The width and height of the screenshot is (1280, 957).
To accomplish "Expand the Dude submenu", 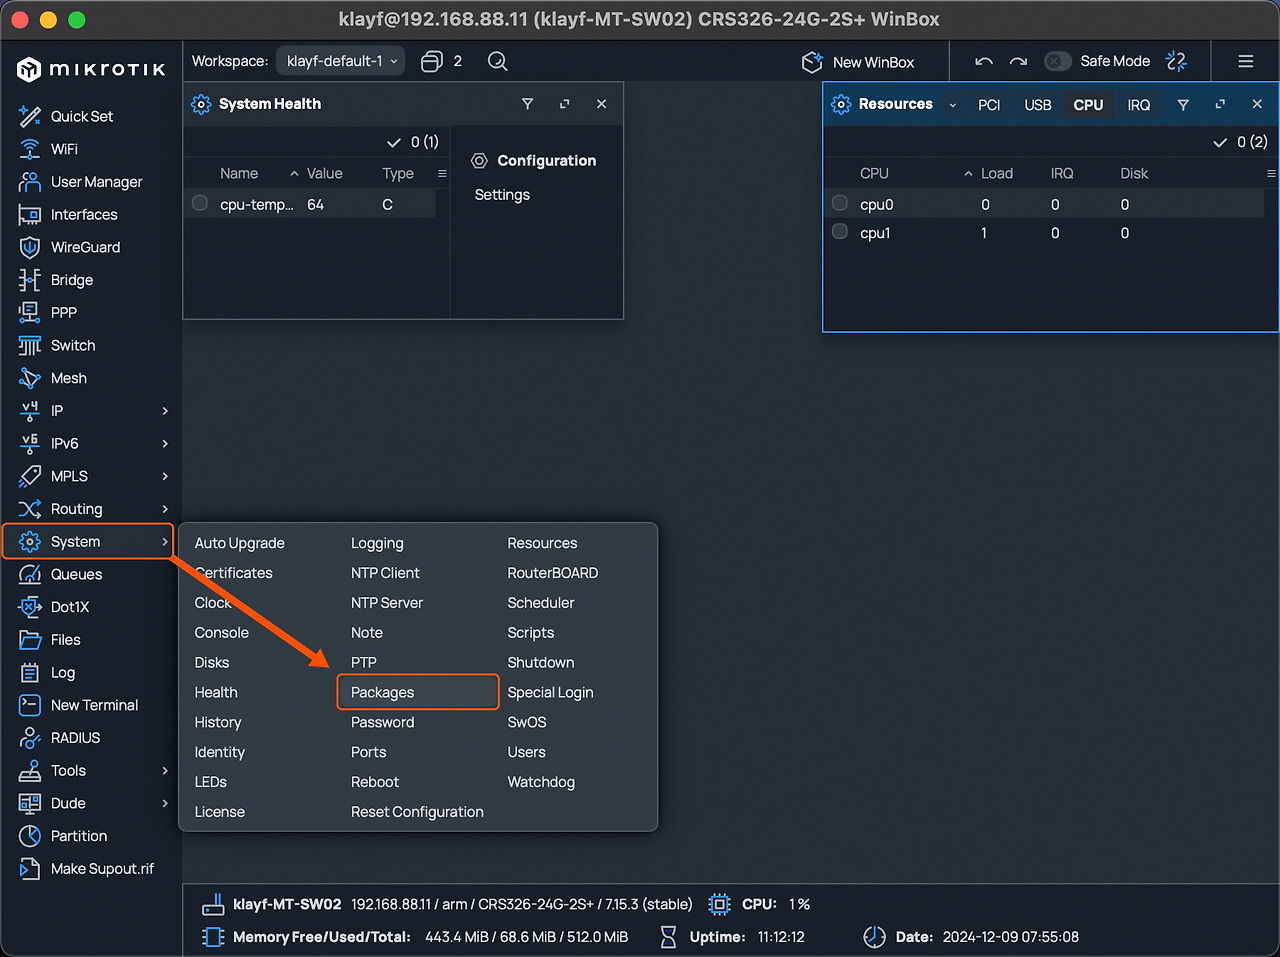I will tap(165, 803).
